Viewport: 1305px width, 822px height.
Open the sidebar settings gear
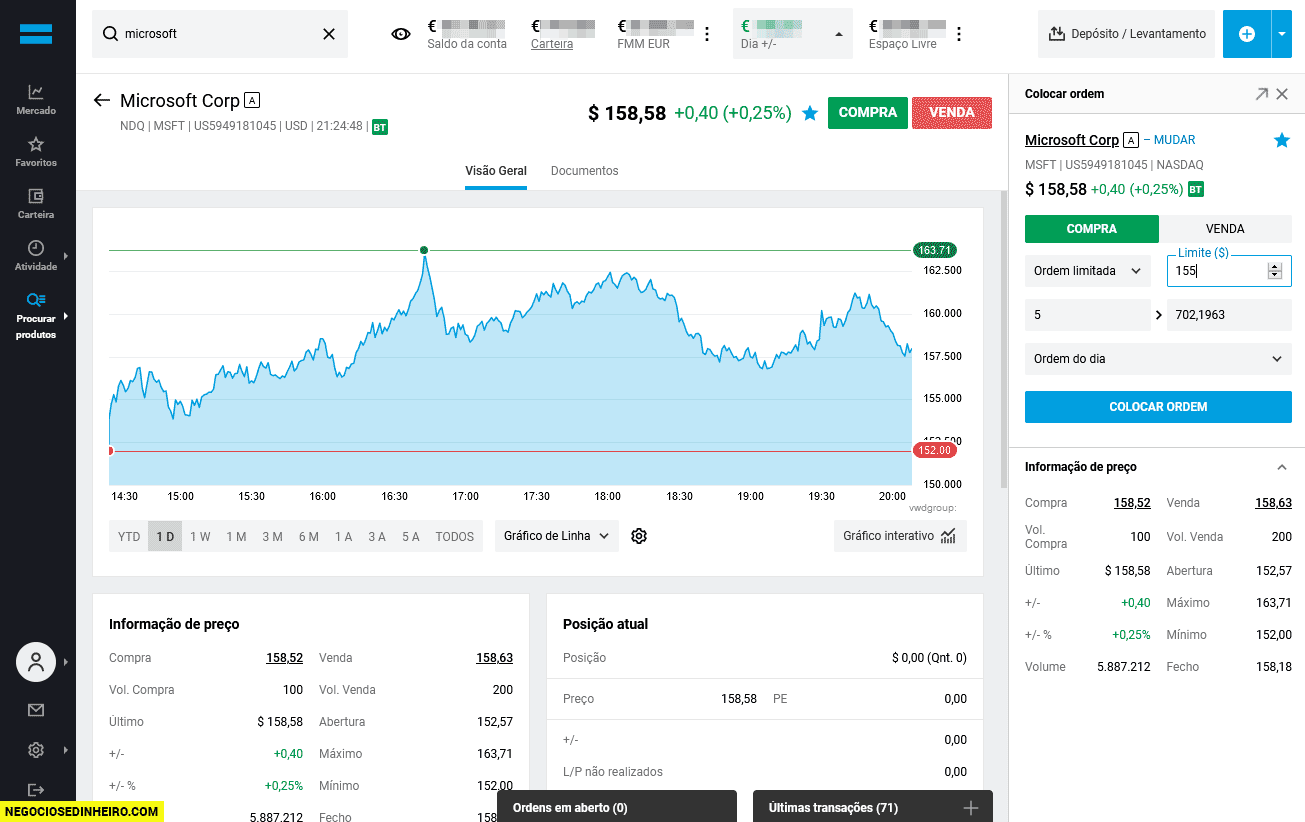coord(36,750)
